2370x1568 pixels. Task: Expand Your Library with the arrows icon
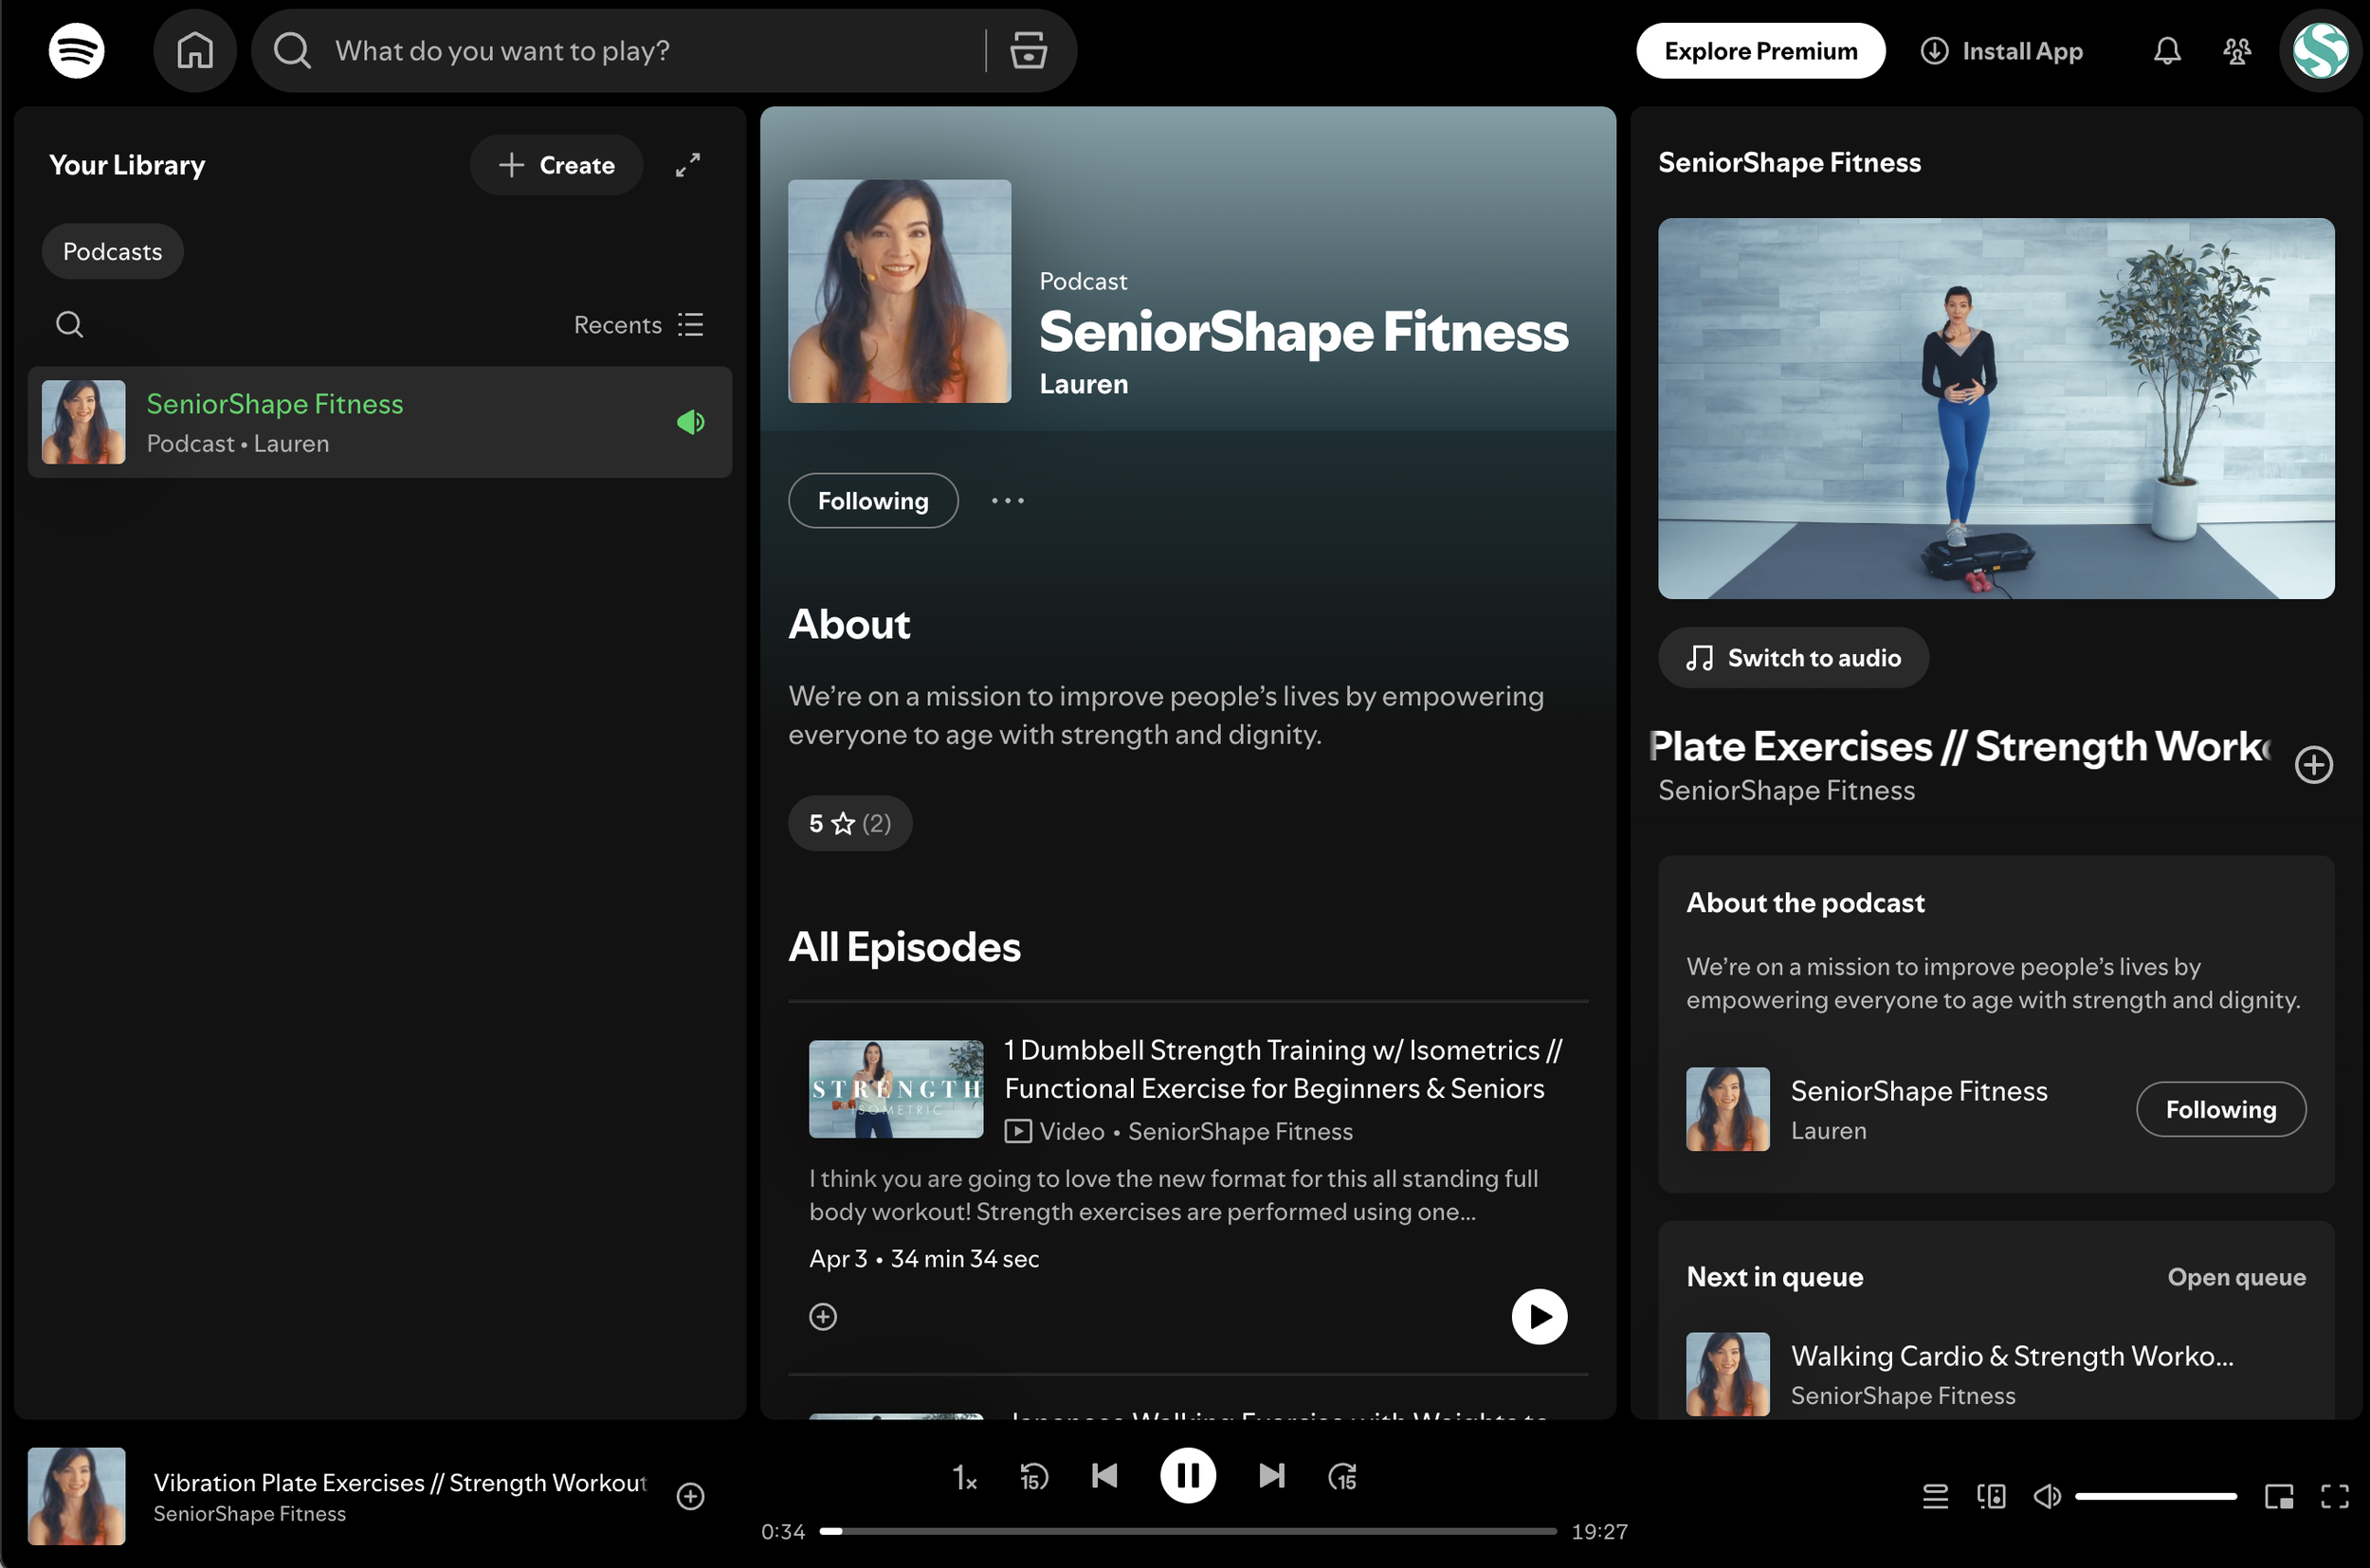point(688,165)
